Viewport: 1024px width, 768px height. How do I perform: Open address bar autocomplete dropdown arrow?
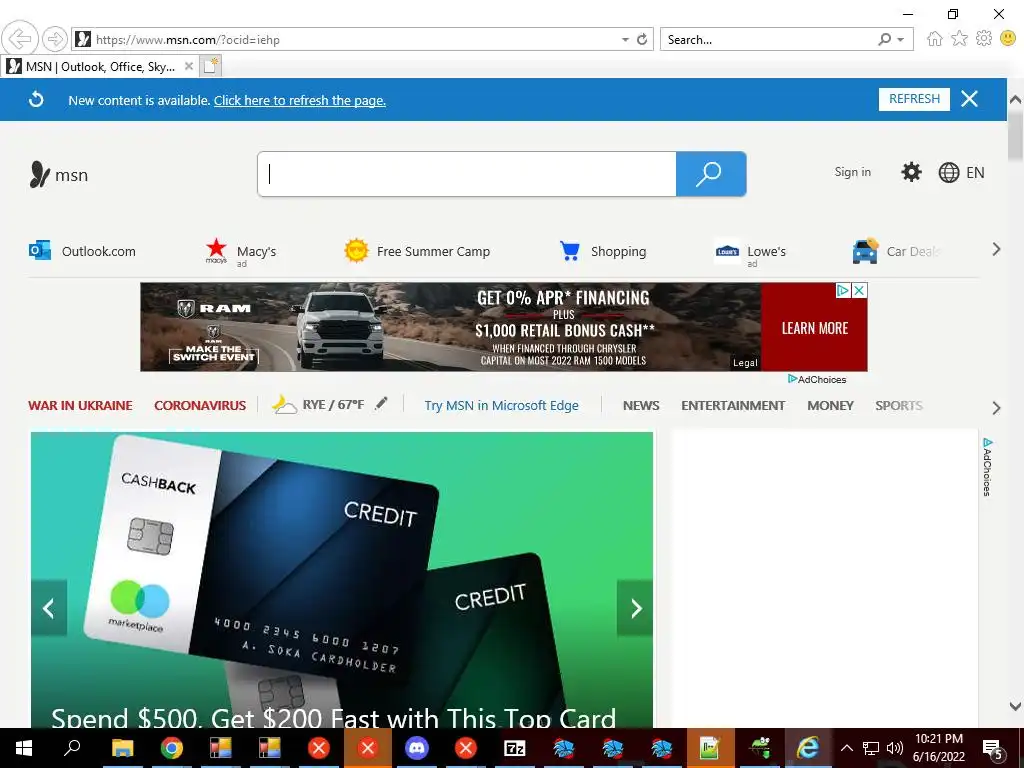click(x=625, y=40)
